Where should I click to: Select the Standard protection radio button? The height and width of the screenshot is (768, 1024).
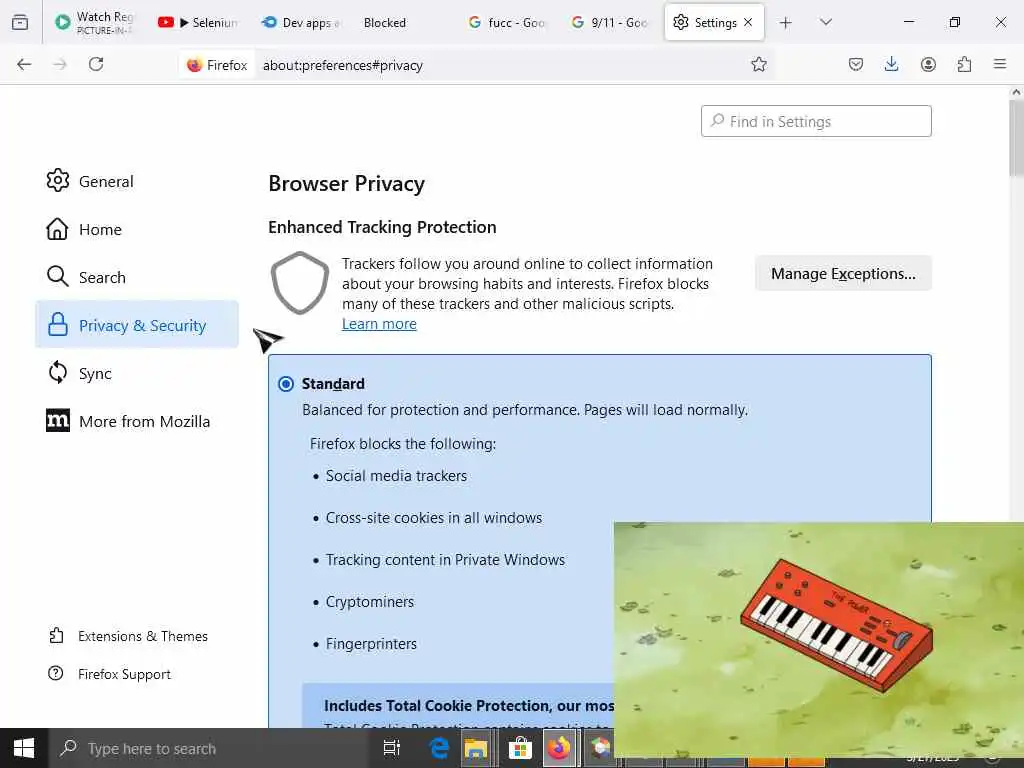coord(285,384)
